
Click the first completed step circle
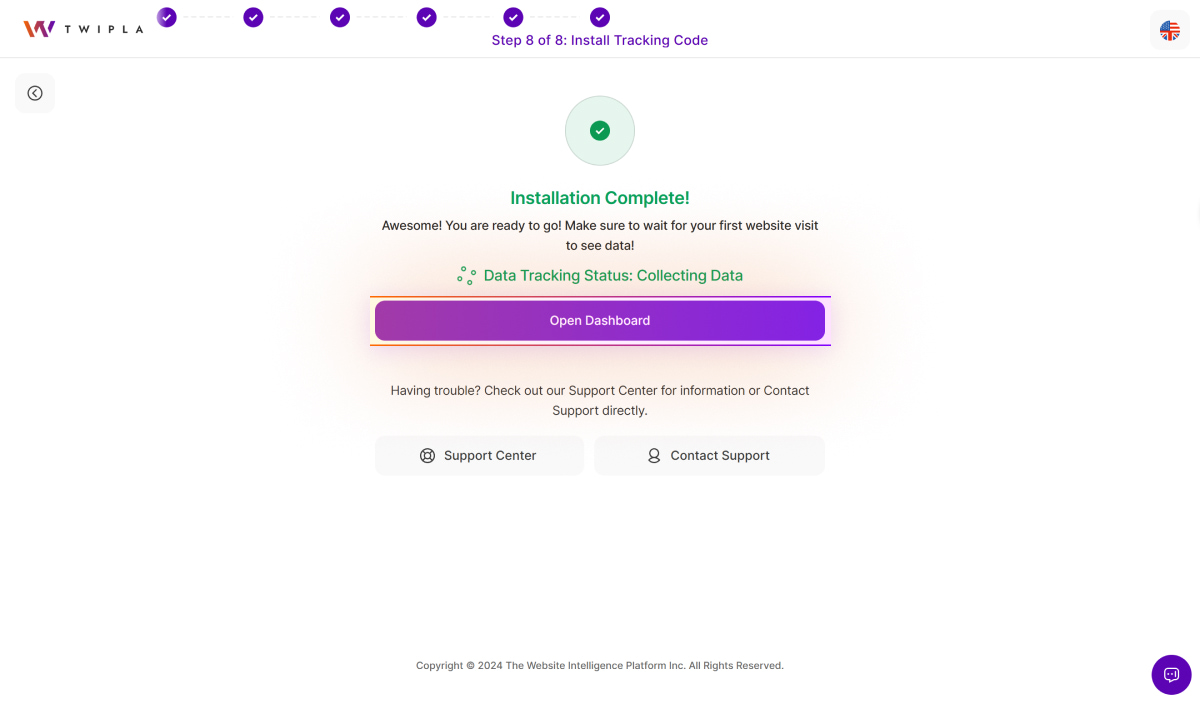tap(167, 17)
